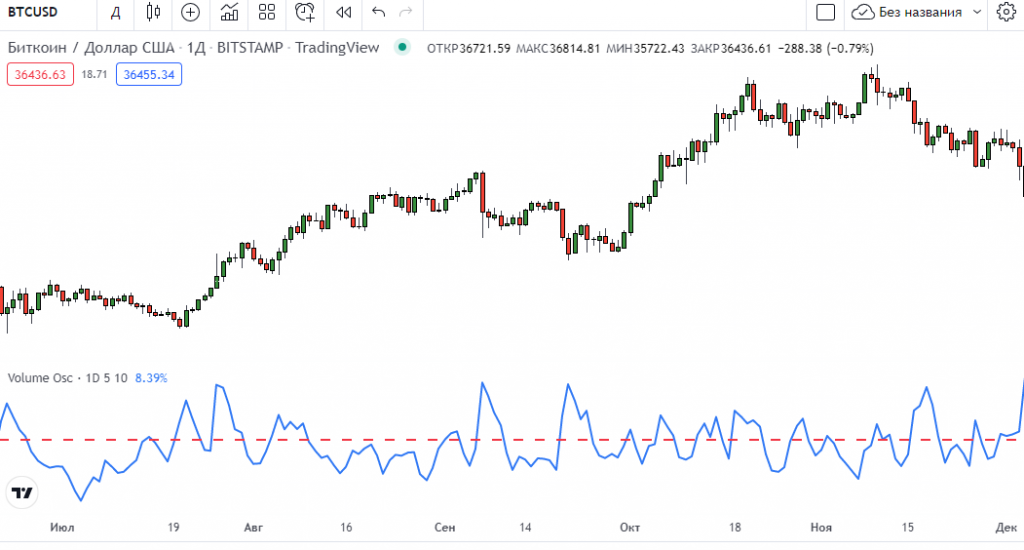The width and height of the screenshot is (1024, 550).
Task: Click the 19 date label on axis
Action: 173,527
